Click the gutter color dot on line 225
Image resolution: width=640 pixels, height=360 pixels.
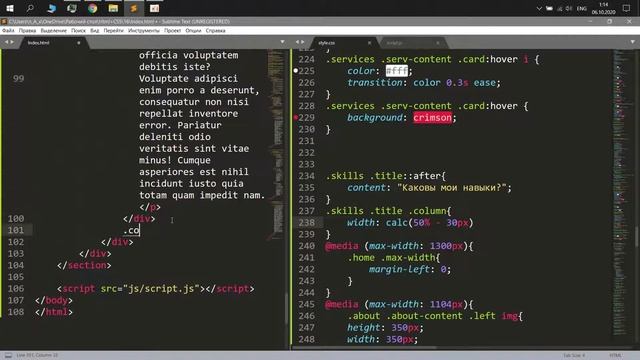296,71
